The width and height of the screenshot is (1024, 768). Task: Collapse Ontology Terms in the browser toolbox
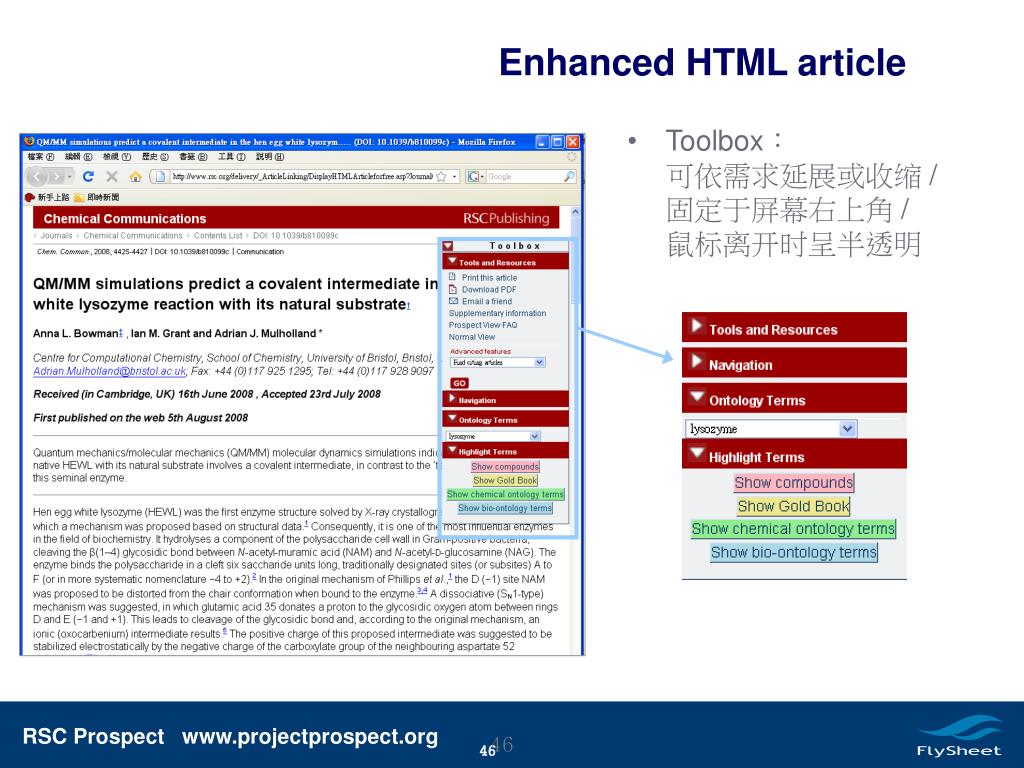451,419
